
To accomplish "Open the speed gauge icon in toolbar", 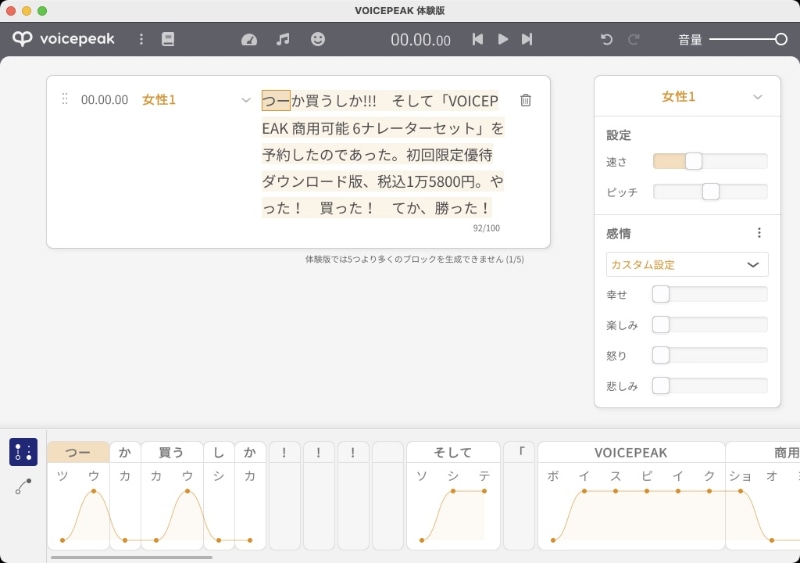I will coord(249,39).
